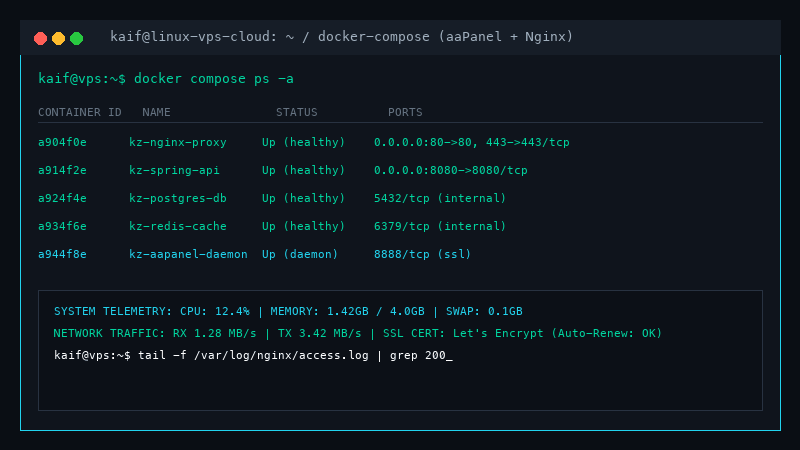
Task: Click 'Up (healthy)' status of kz-redis-cache
Action: [304, 226]
